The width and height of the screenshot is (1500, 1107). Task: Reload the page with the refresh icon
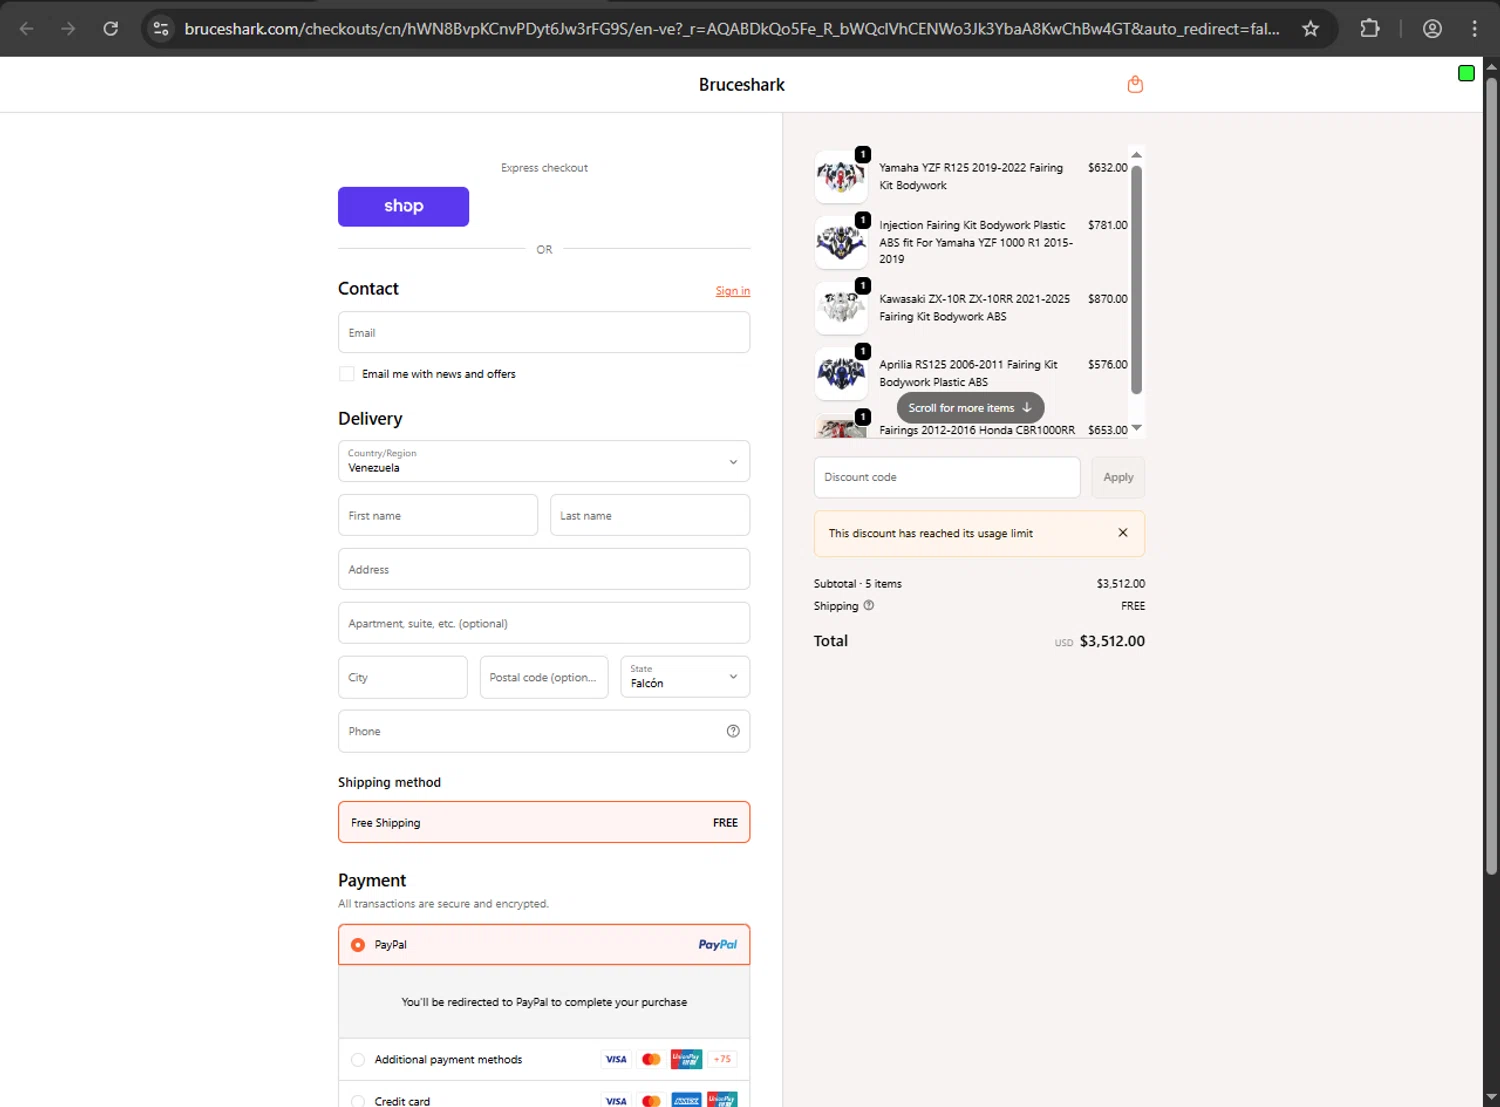pyautogui.click(x=111, y=29)
